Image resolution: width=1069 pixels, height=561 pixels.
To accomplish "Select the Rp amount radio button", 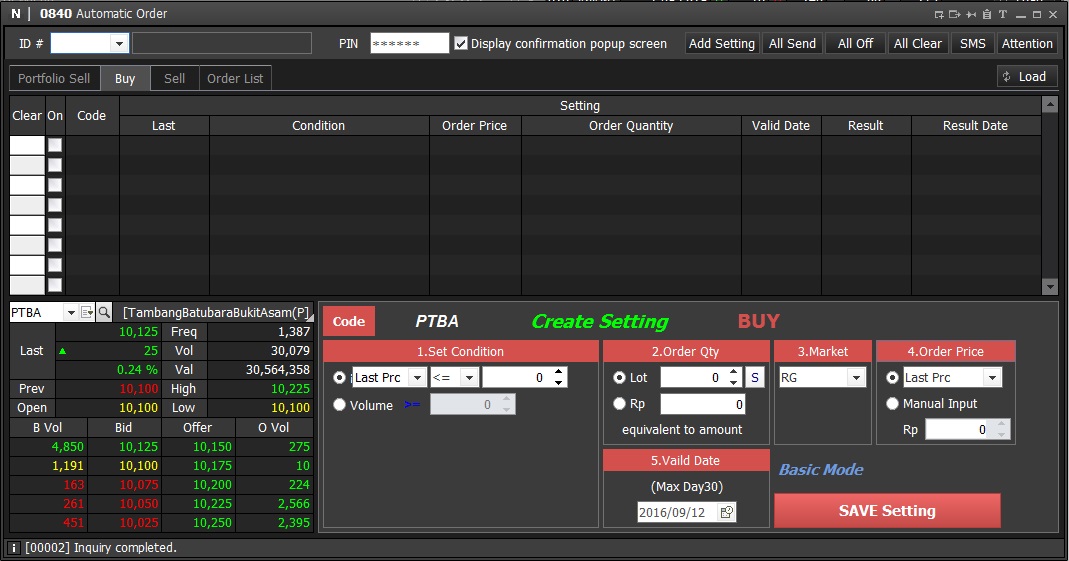I will pos(620,404).
